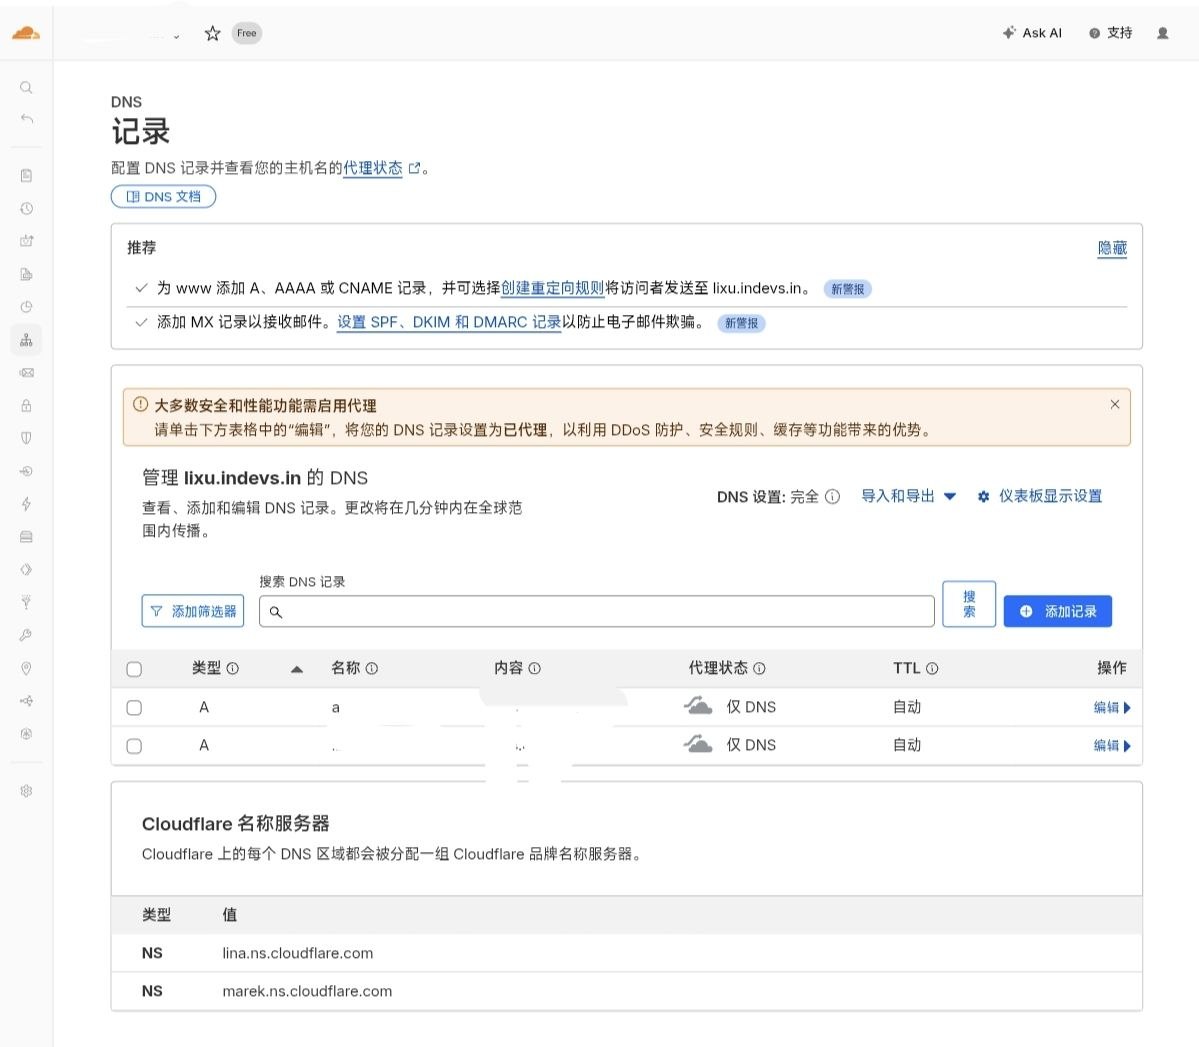Sort by type using the ascending arrow
The width and height of the screenshot is (1199, 1047).
point(297,669)
